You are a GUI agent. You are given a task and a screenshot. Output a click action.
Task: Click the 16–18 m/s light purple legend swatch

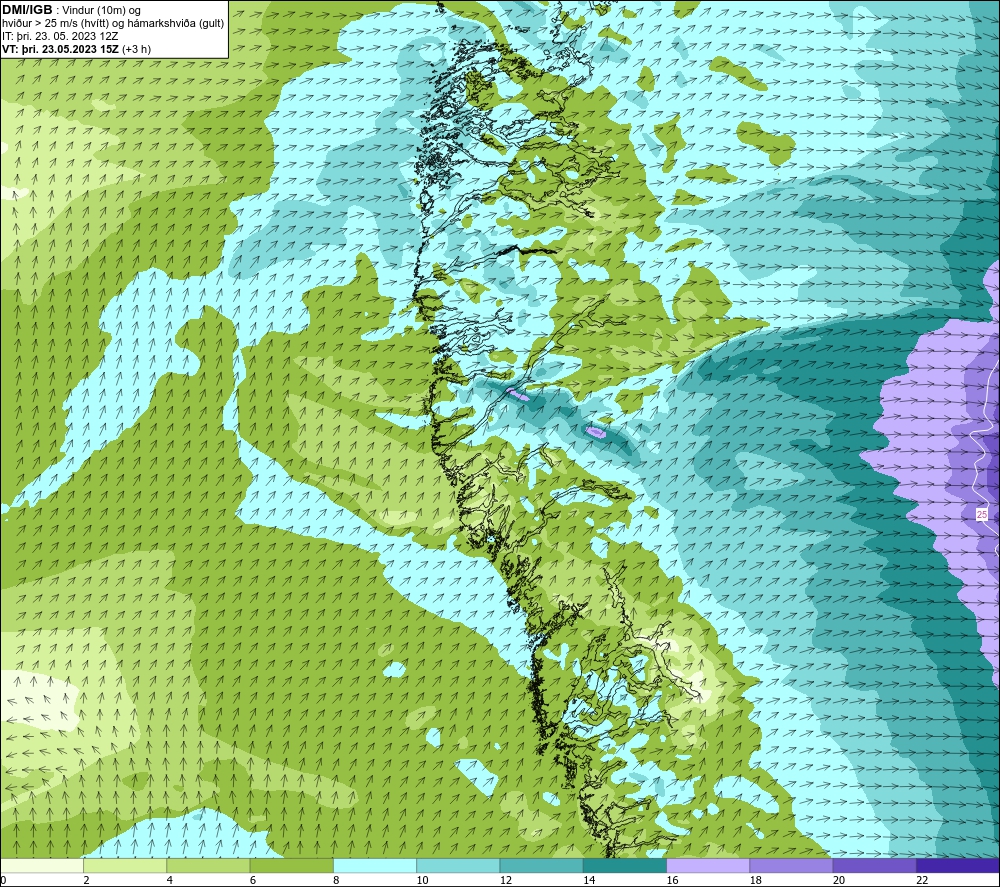pos(708,865)
